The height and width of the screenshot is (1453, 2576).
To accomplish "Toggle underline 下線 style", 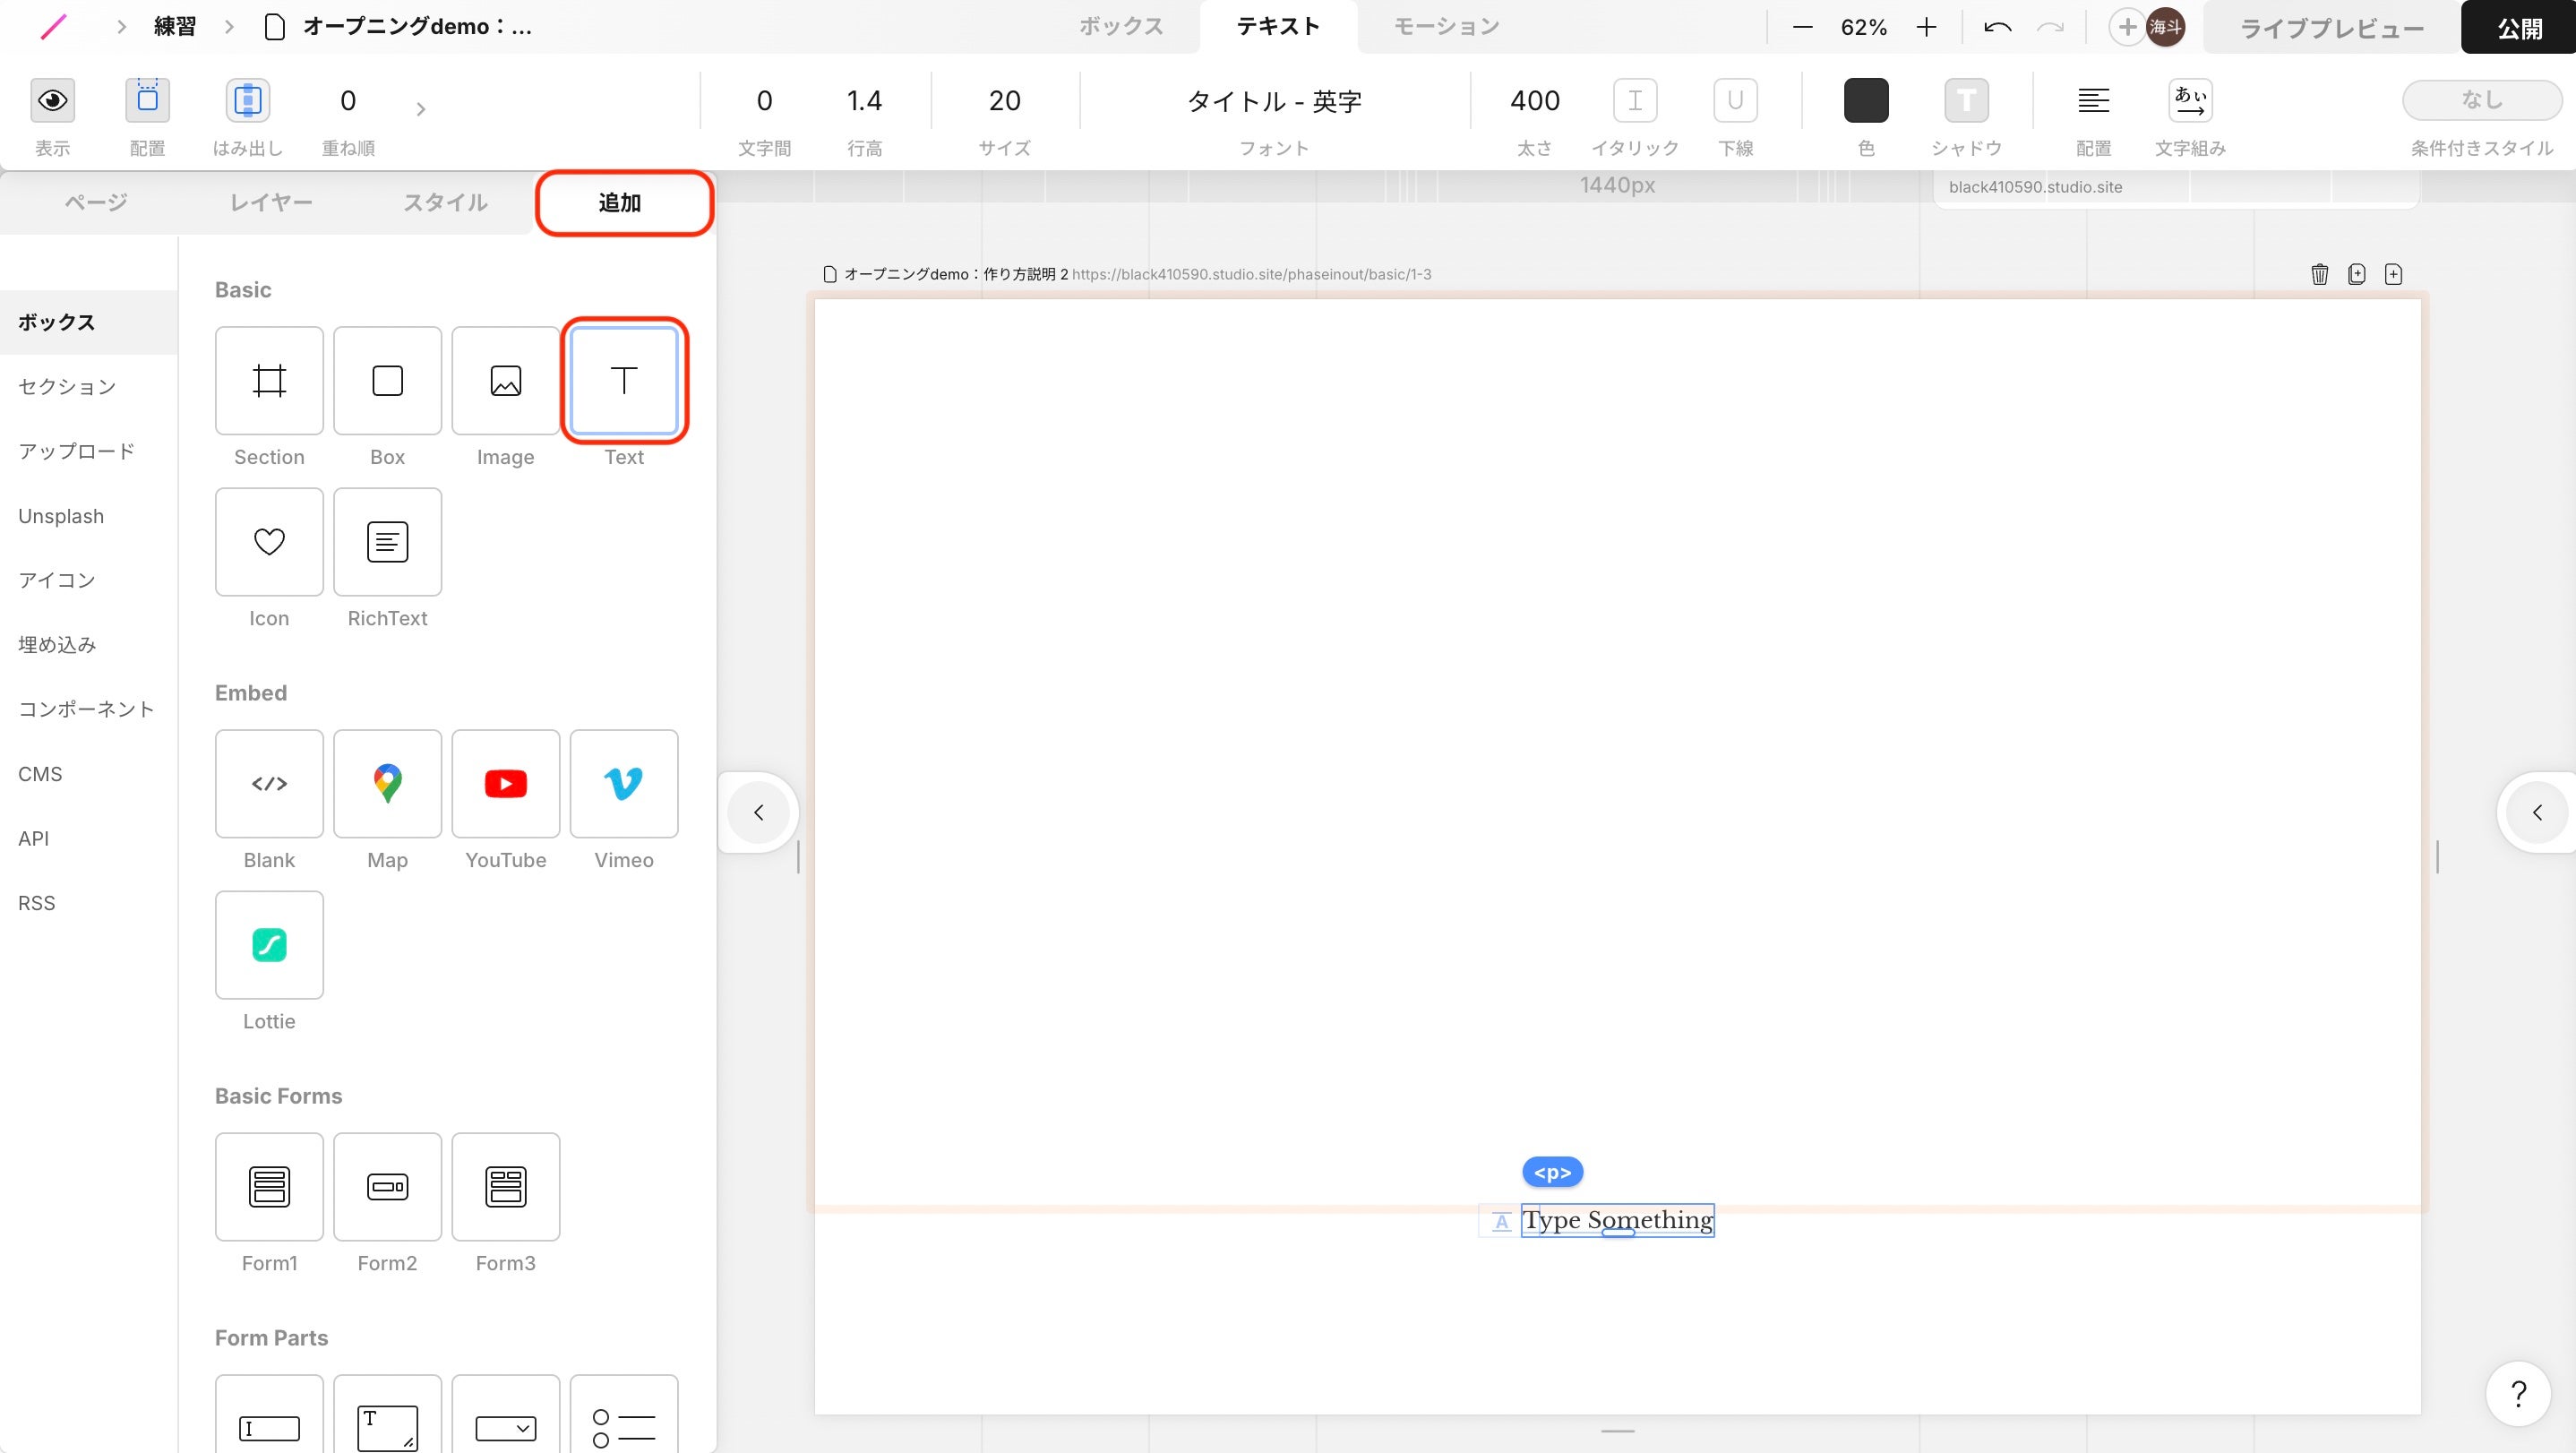I will coord(1735,100).
